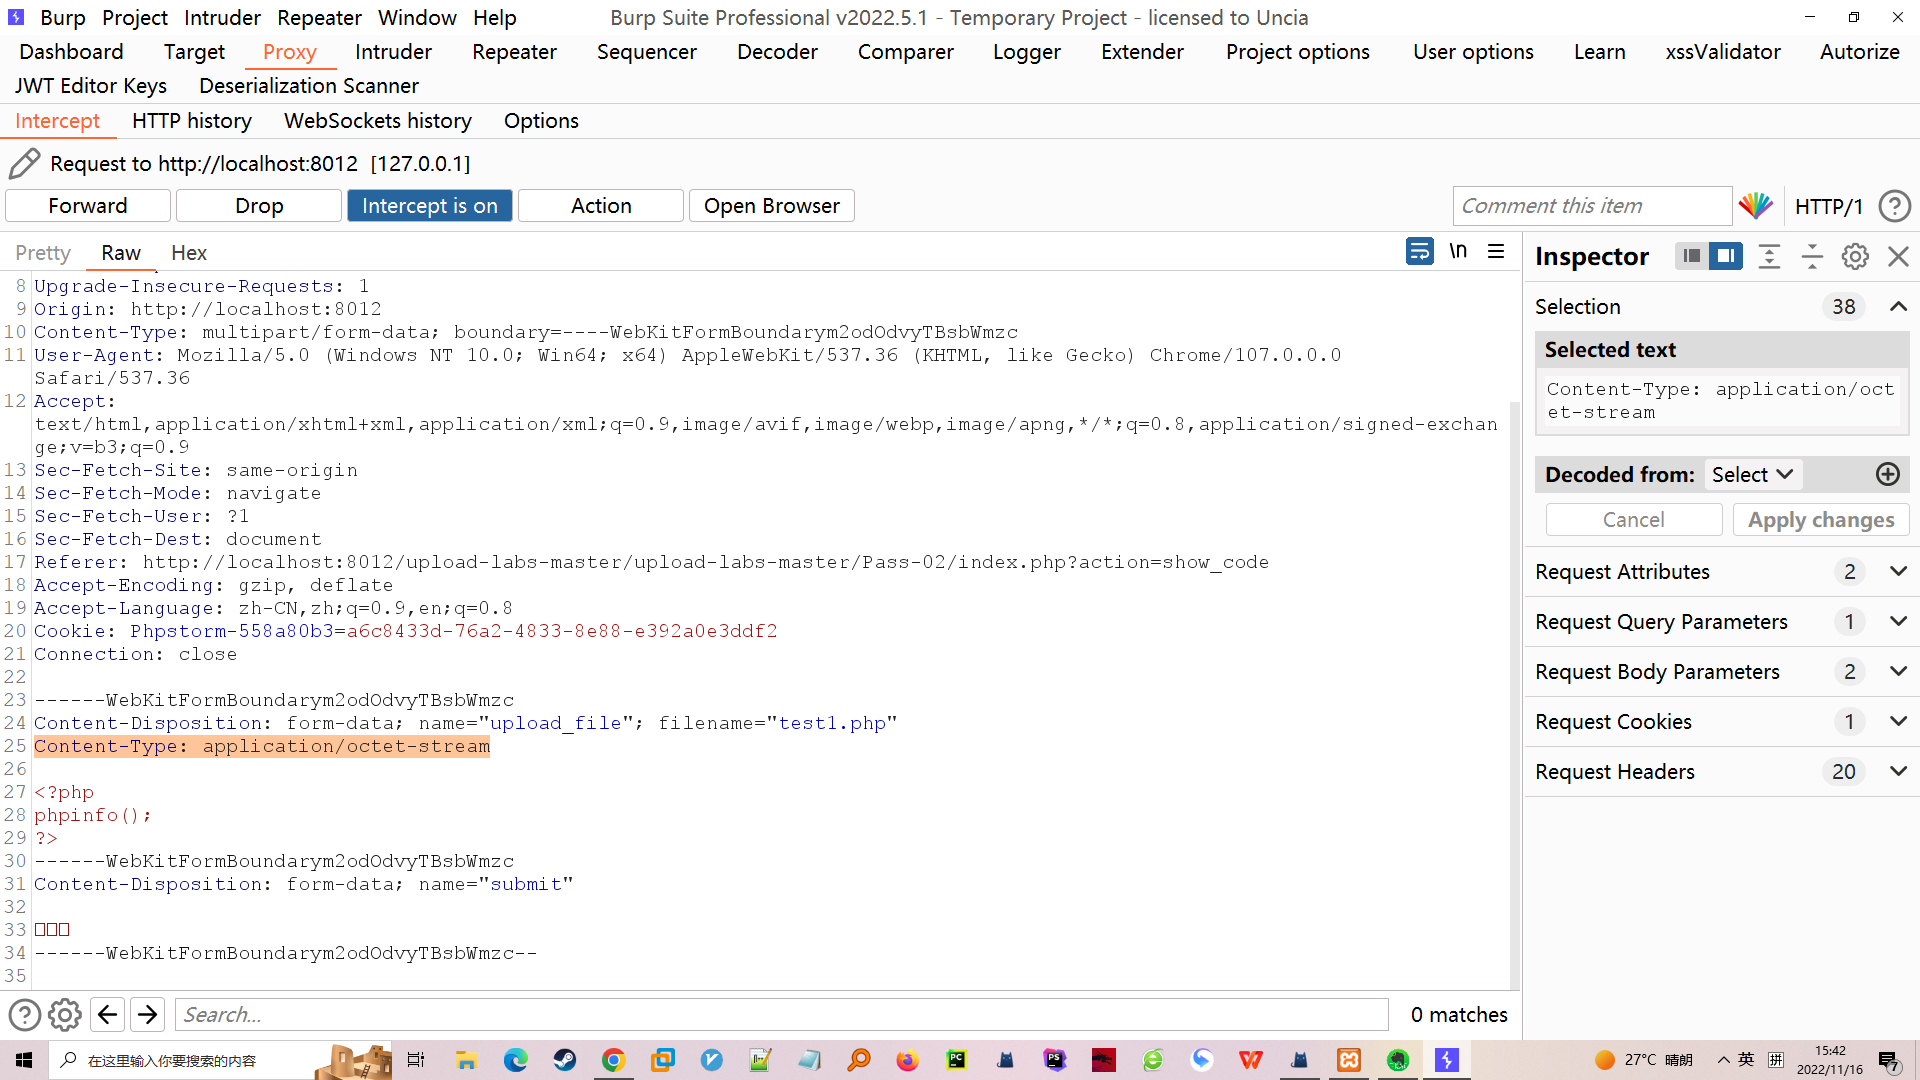The image size is (1920, 1080).
Task: Switch to HTTP history tab
Action: coord(191,121)
